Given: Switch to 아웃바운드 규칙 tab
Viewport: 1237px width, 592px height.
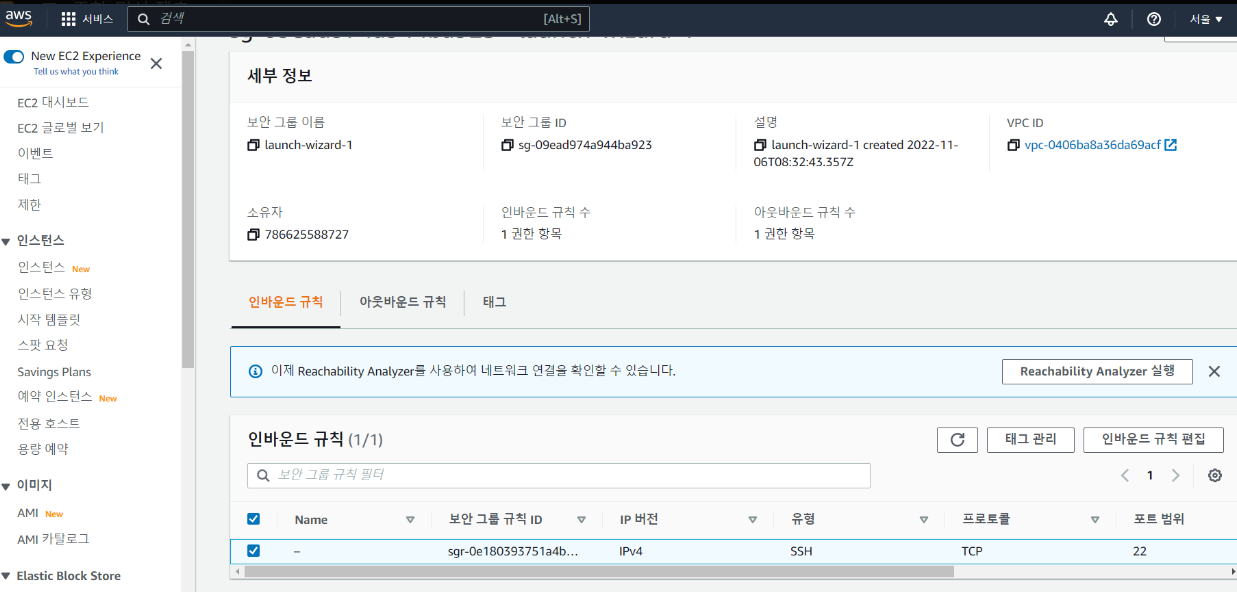Looking at the screenshot, I should [x=403, y=302].
